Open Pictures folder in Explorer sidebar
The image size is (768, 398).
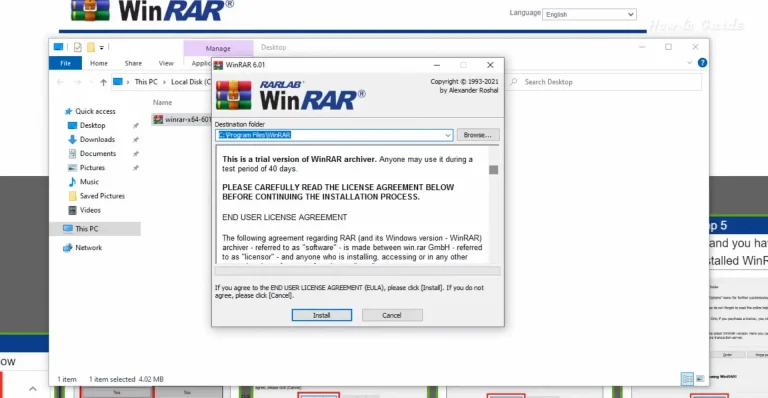coord(92,167)
